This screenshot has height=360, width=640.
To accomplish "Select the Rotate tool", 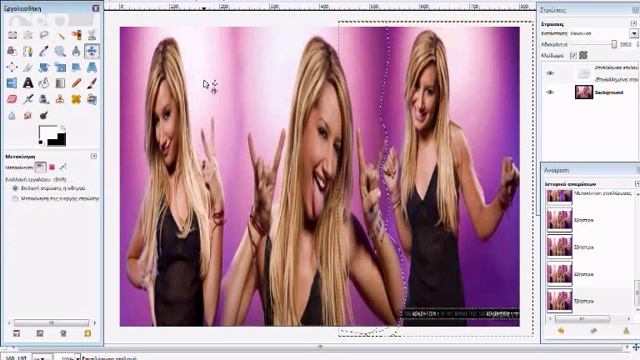I will pyautogui.click(x=44, y=67).
